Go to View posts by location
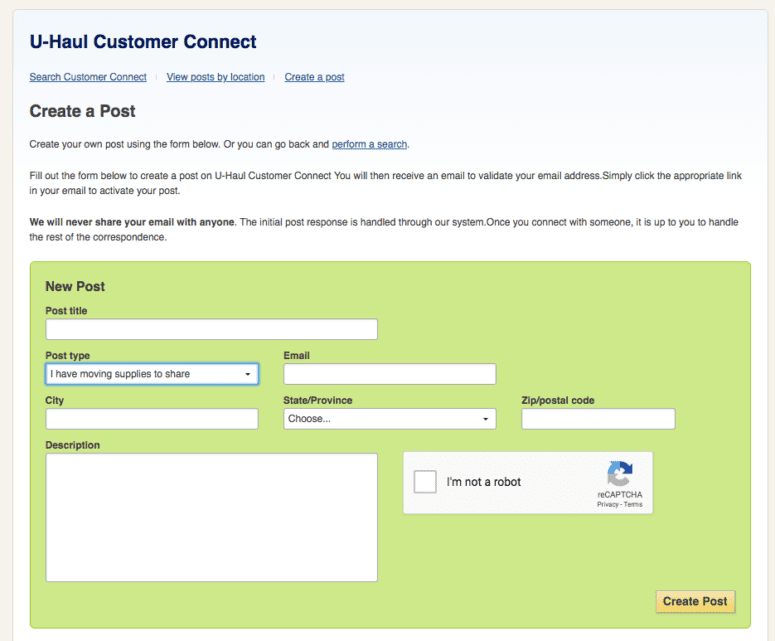Viewport: 775px width, 641px height. (x=215, y=77)
